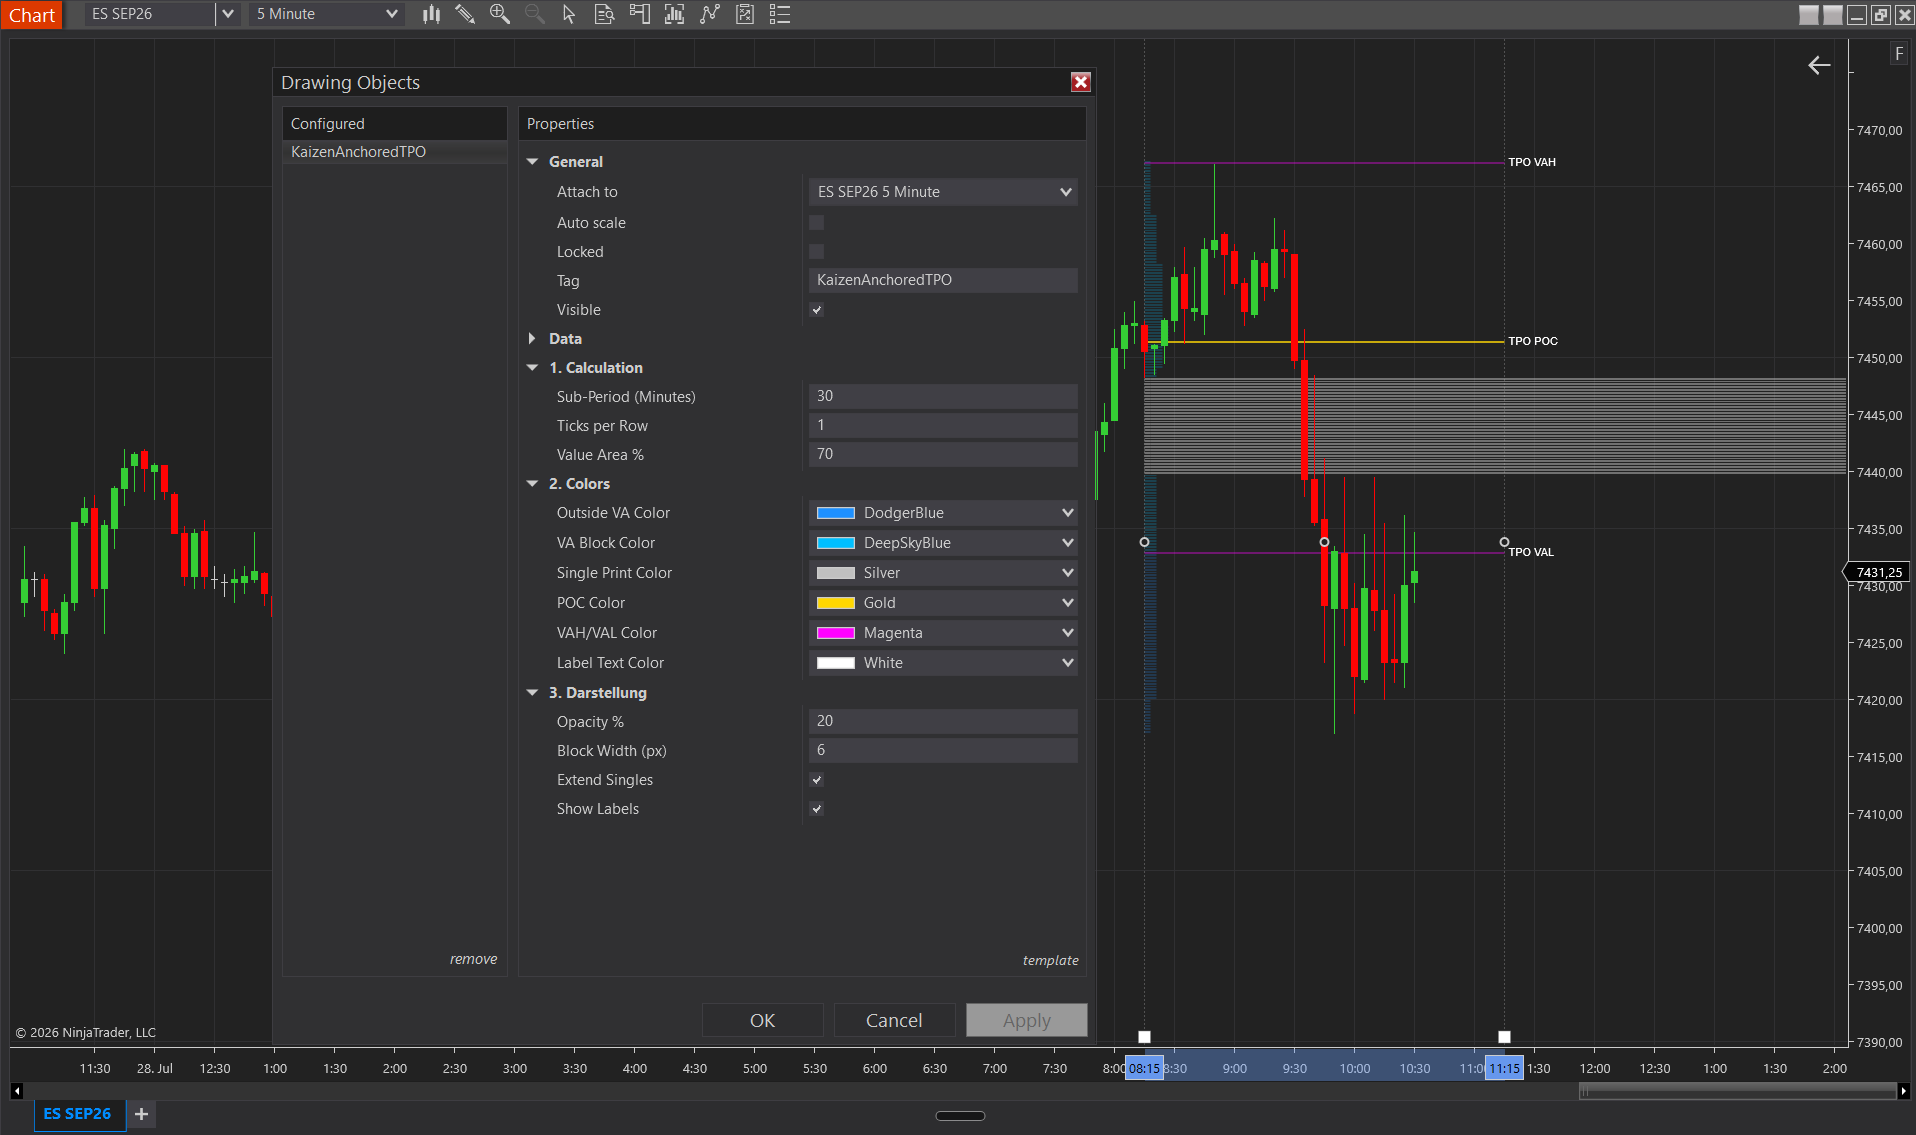Click the Magenta VAH/VAL Color swatch
Viewport: 1916px width, 1135px height.
point(836,633)
